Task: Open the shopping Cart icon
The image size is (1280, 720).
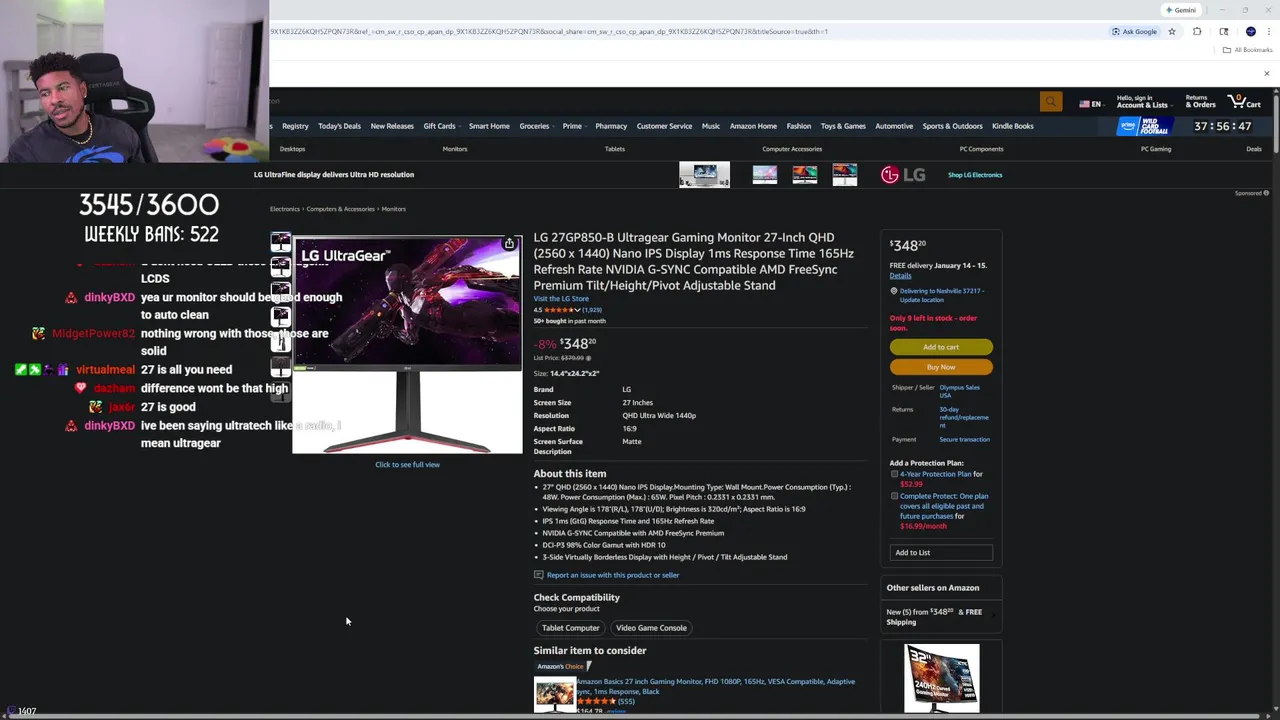Action: [1245, 101]
